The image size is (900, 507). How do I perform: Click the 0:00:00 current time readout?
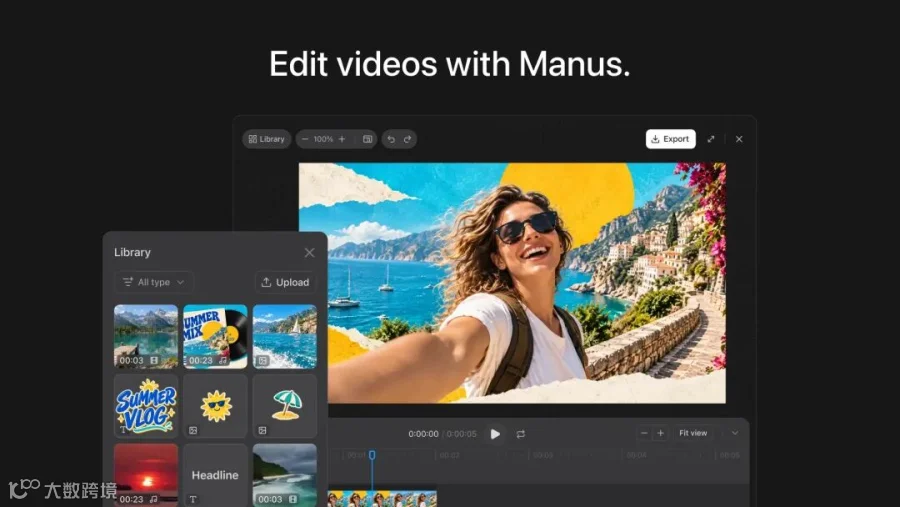pos(424,434)
